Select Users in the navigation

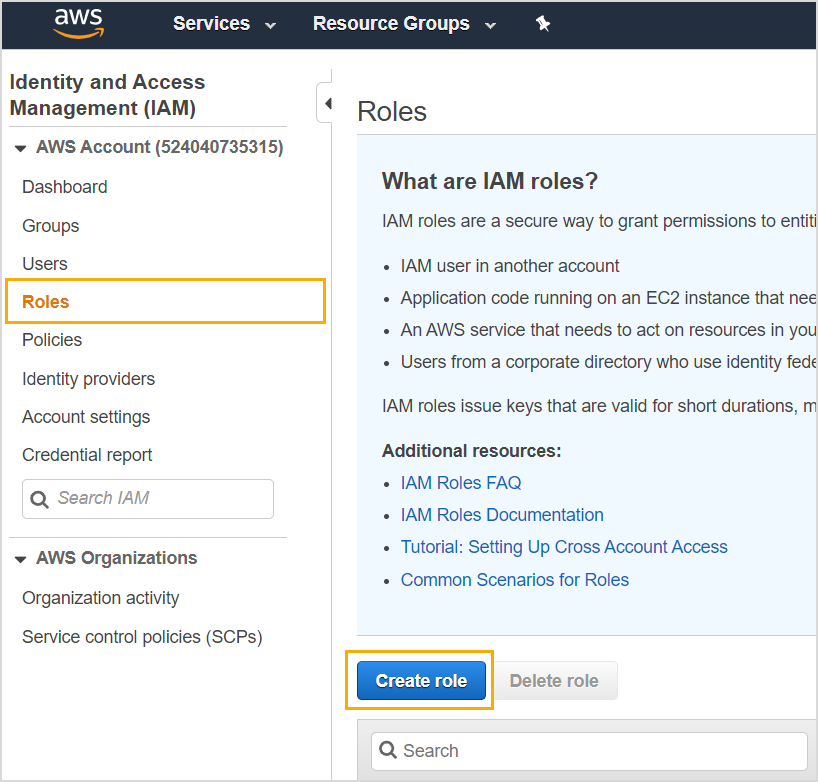[45, 264]
